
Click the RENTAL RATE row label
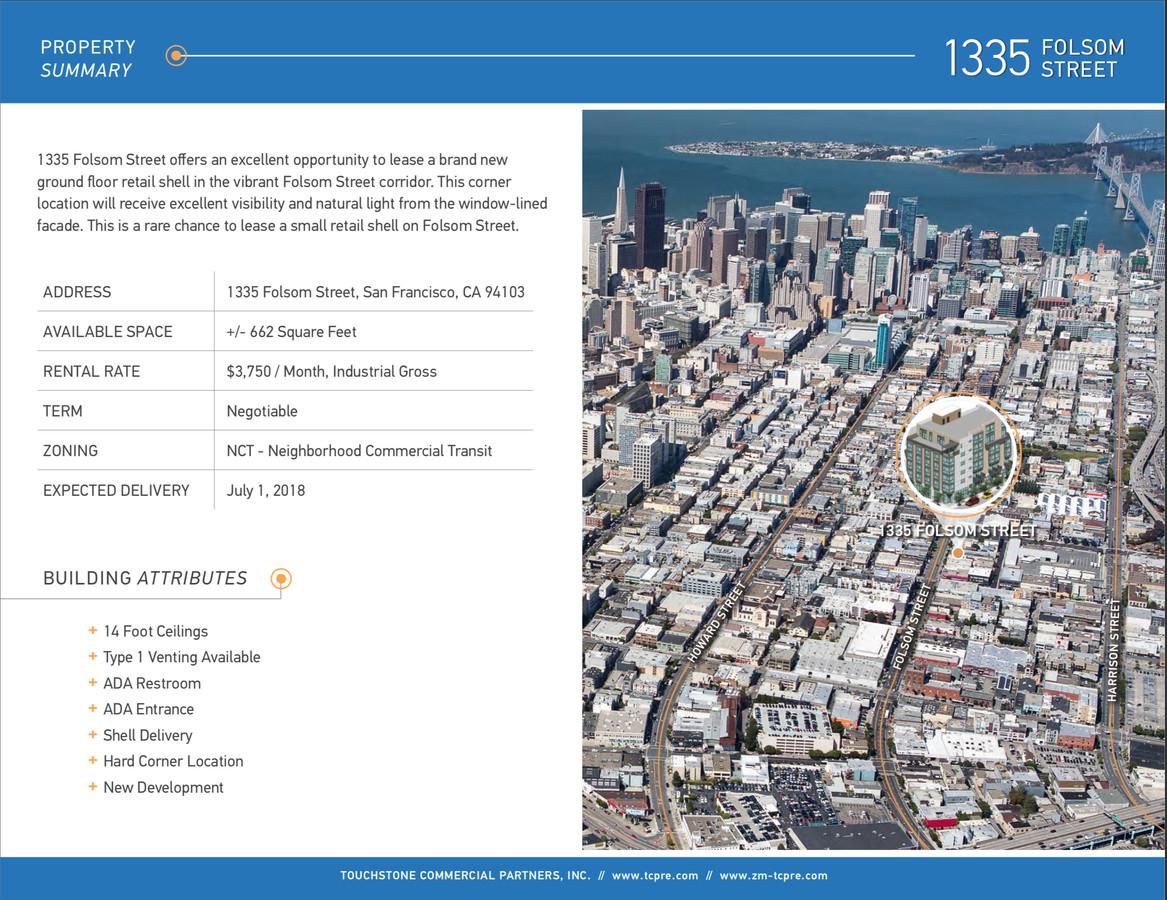click(x=92, y=371)
